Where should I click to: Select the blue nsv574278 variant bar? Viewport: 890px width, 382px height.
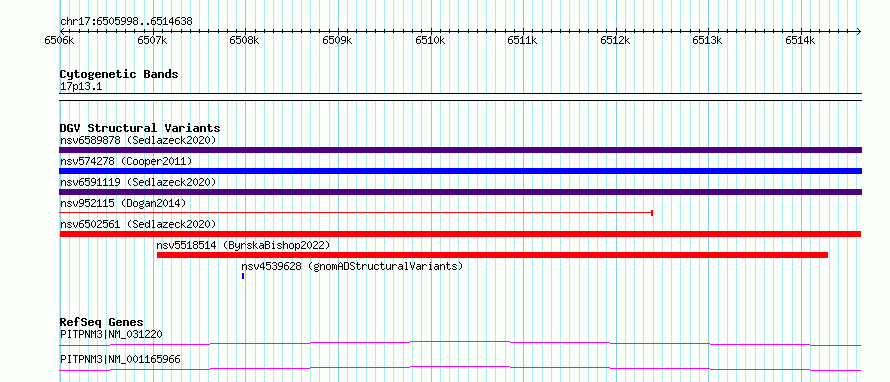tap(460, 171)
